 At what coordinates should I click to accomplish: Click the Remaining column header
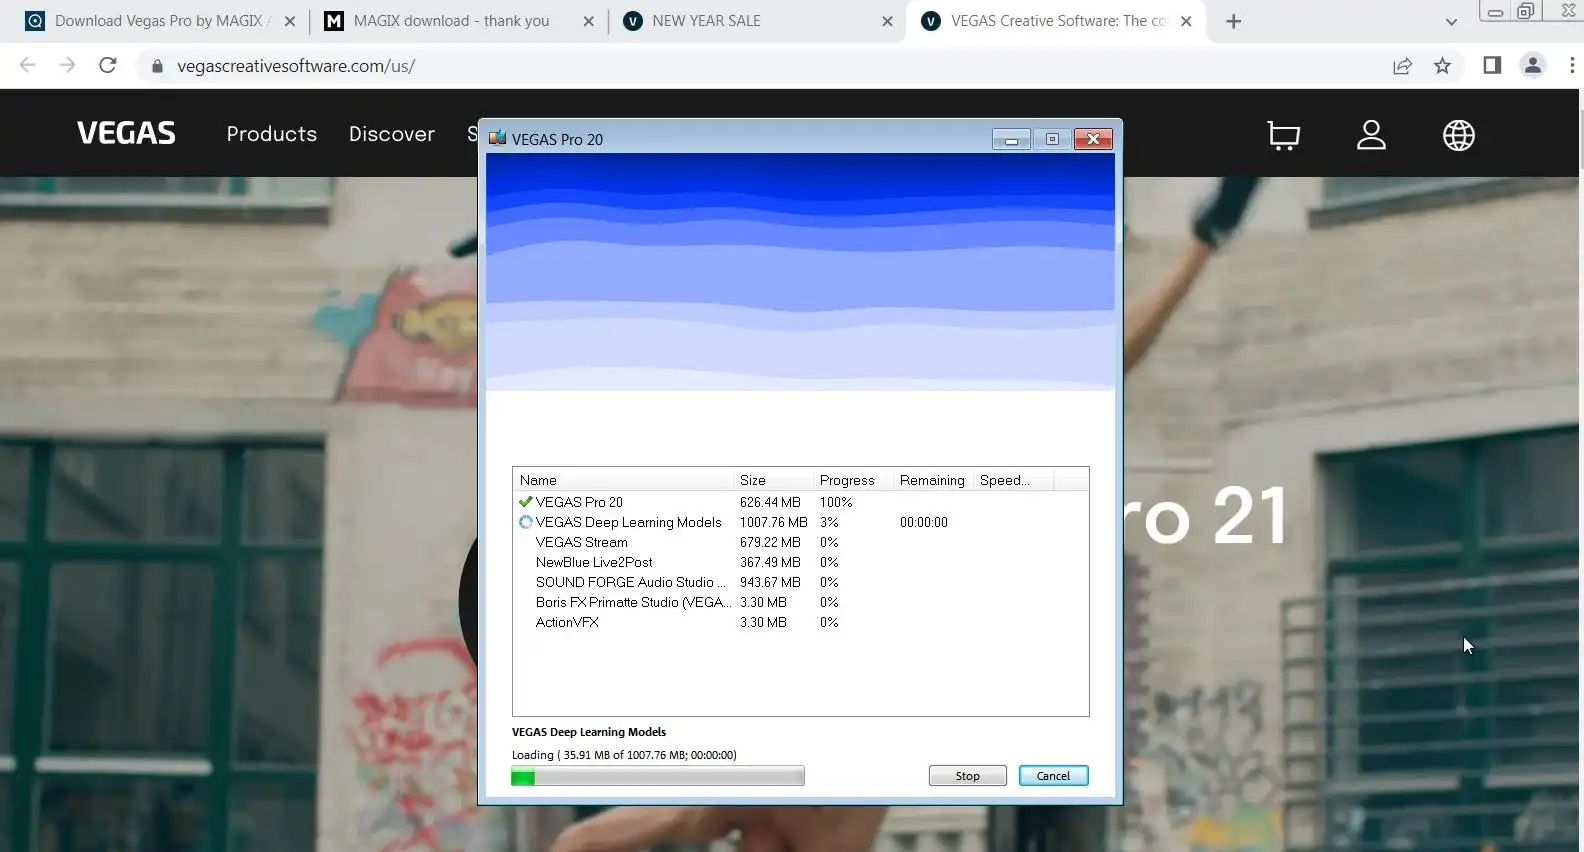(932, 480)
